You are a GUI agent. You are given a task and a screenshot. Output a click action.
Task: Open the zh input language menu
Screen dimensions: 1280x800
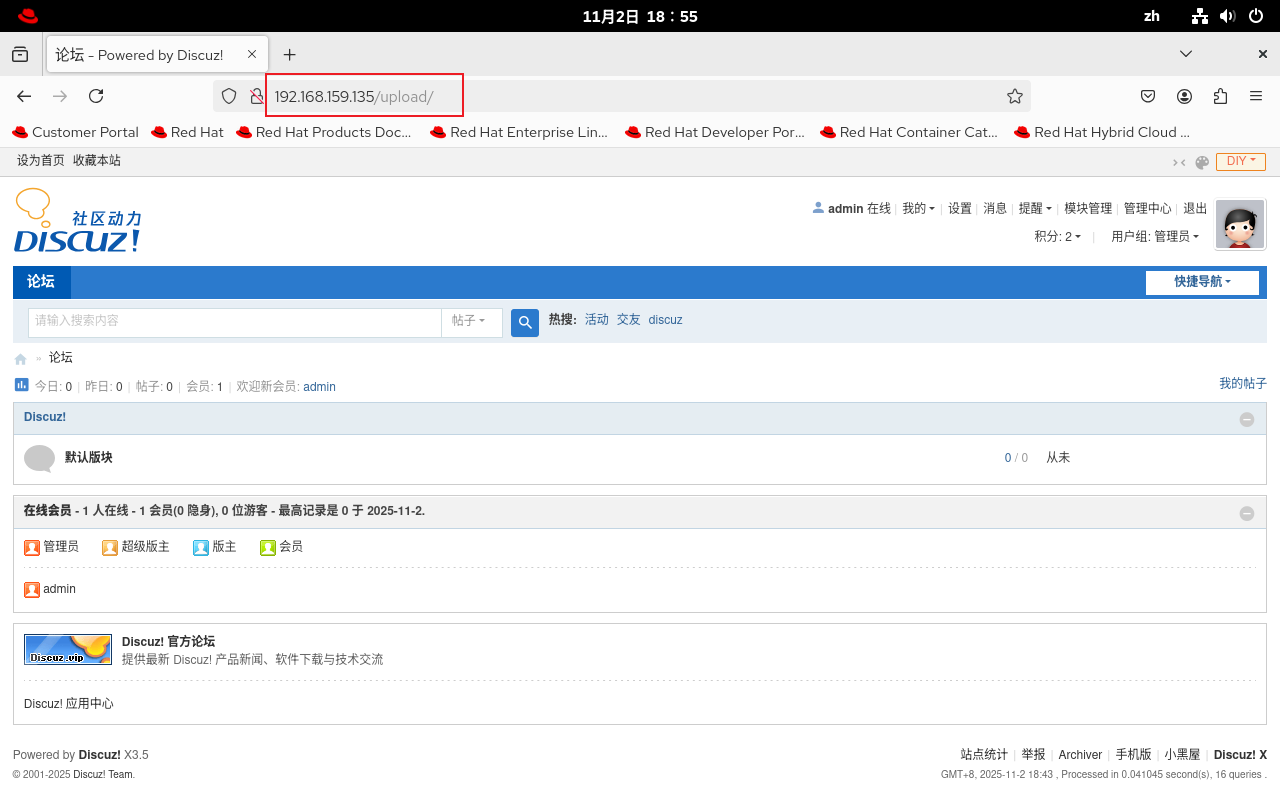1152,16
